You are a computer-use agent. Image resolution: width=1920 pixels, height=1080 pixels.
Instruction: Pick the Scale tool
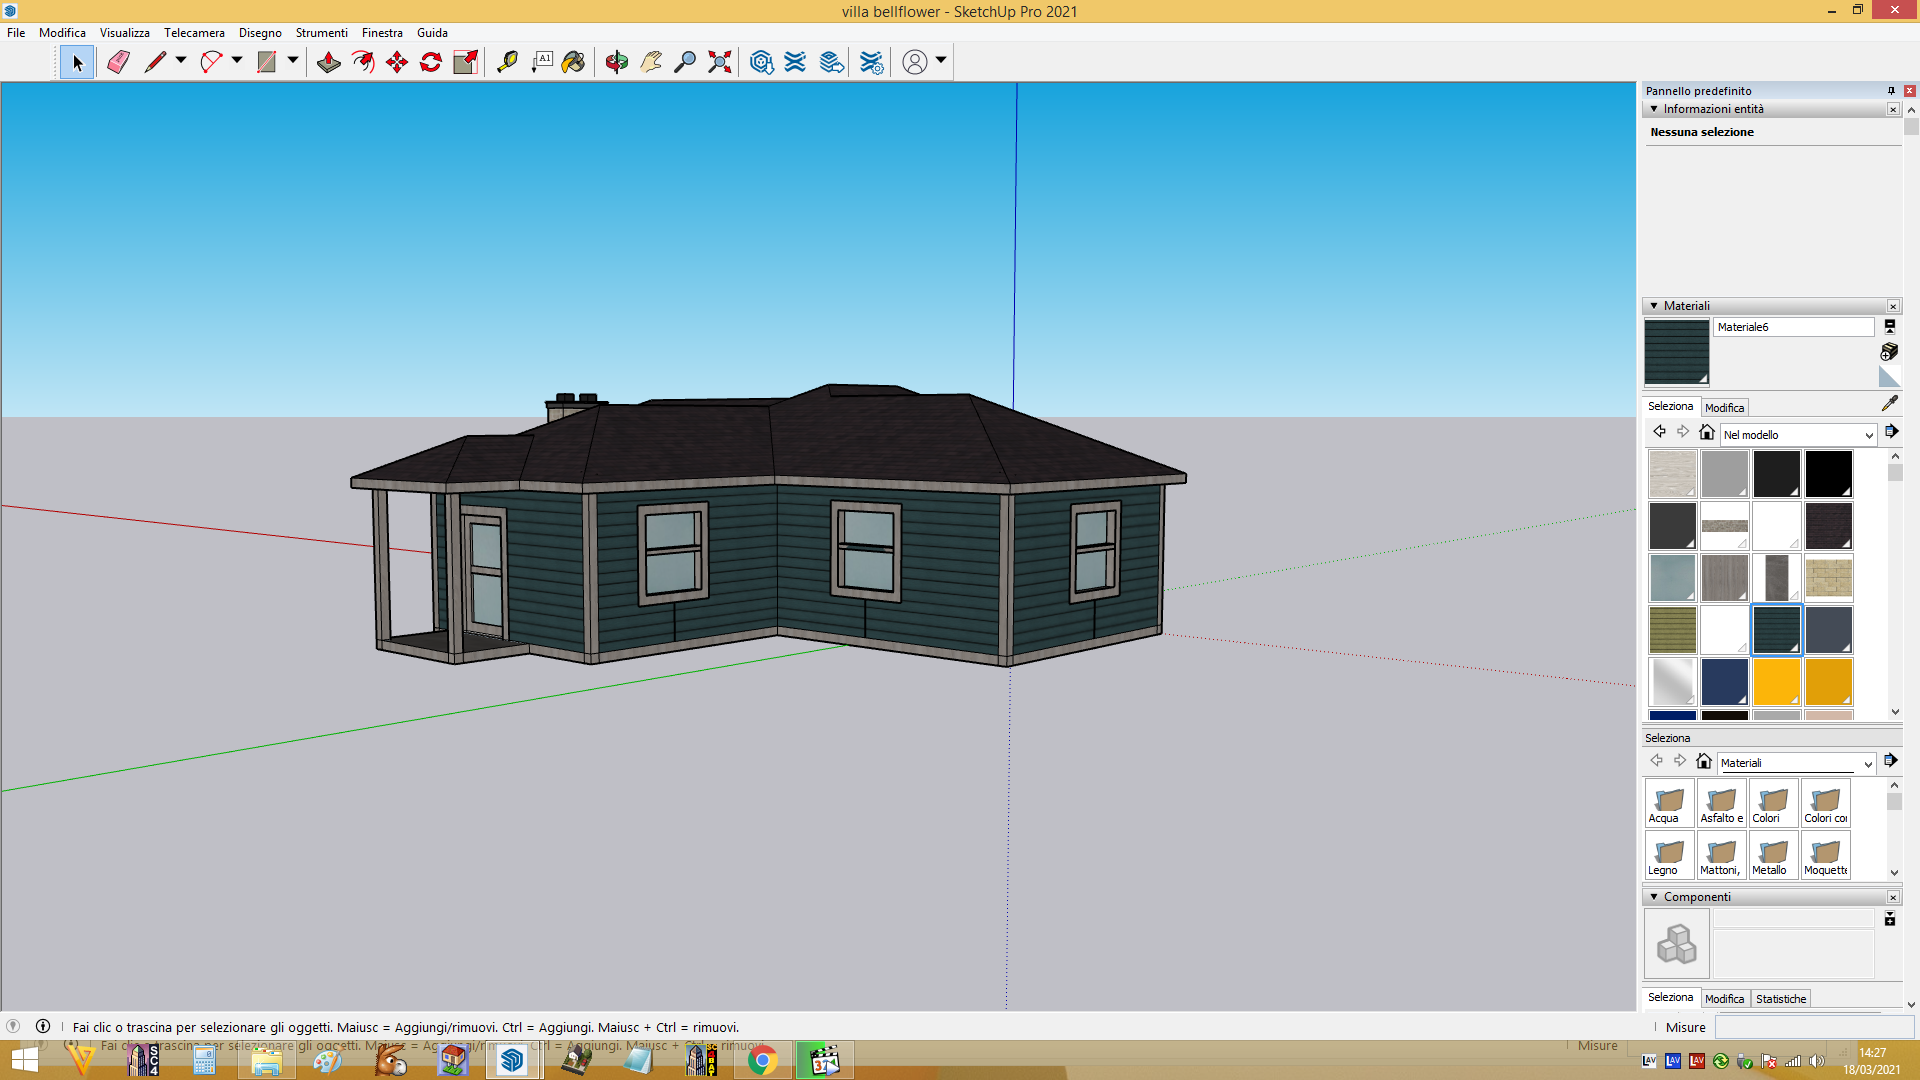pyautogui.click(x=465, y=62)
